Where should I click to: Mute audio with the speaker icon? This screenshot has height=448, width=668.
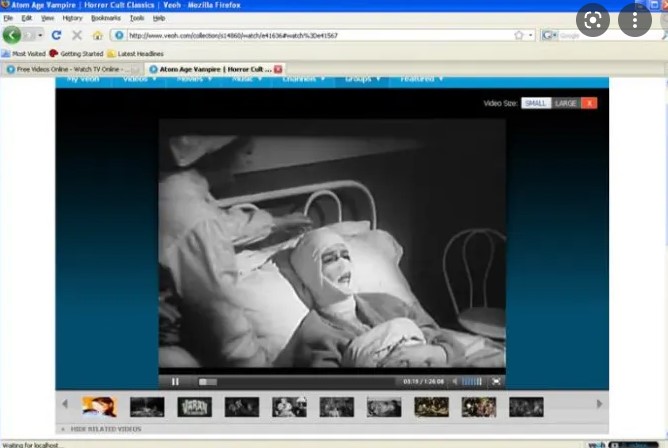[x=455, y=382]
